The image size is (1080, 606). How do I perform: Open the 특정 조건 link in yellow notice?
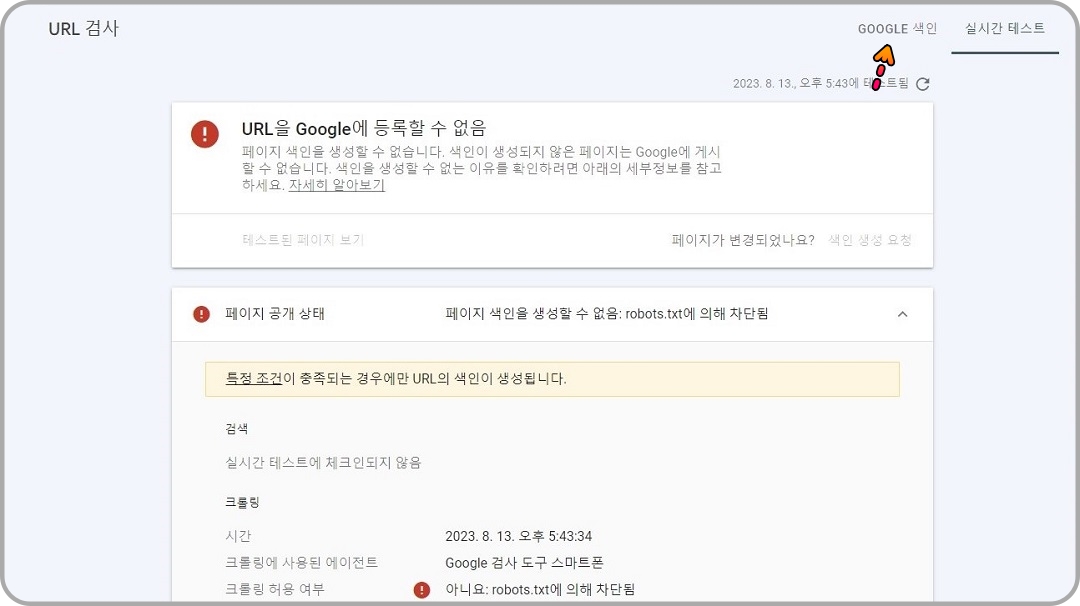253,378
